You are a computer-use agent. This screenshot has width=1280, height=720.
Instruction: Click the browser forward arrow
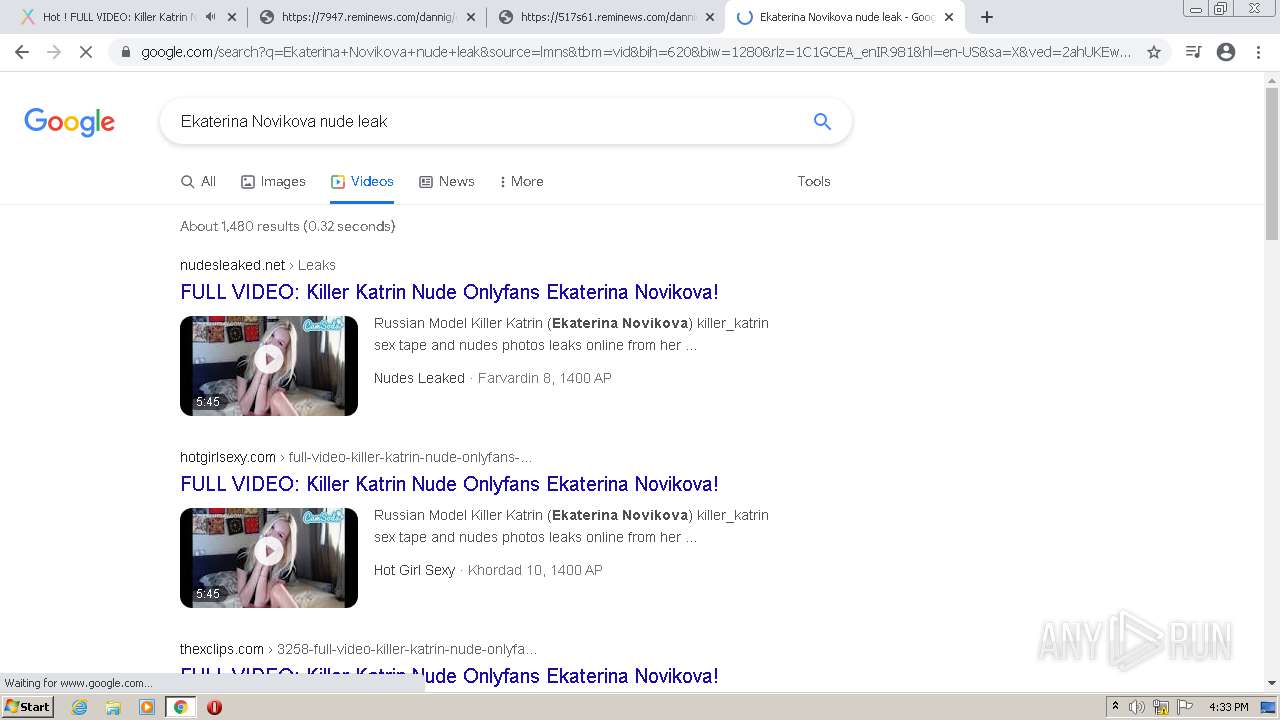pos(54,52)
